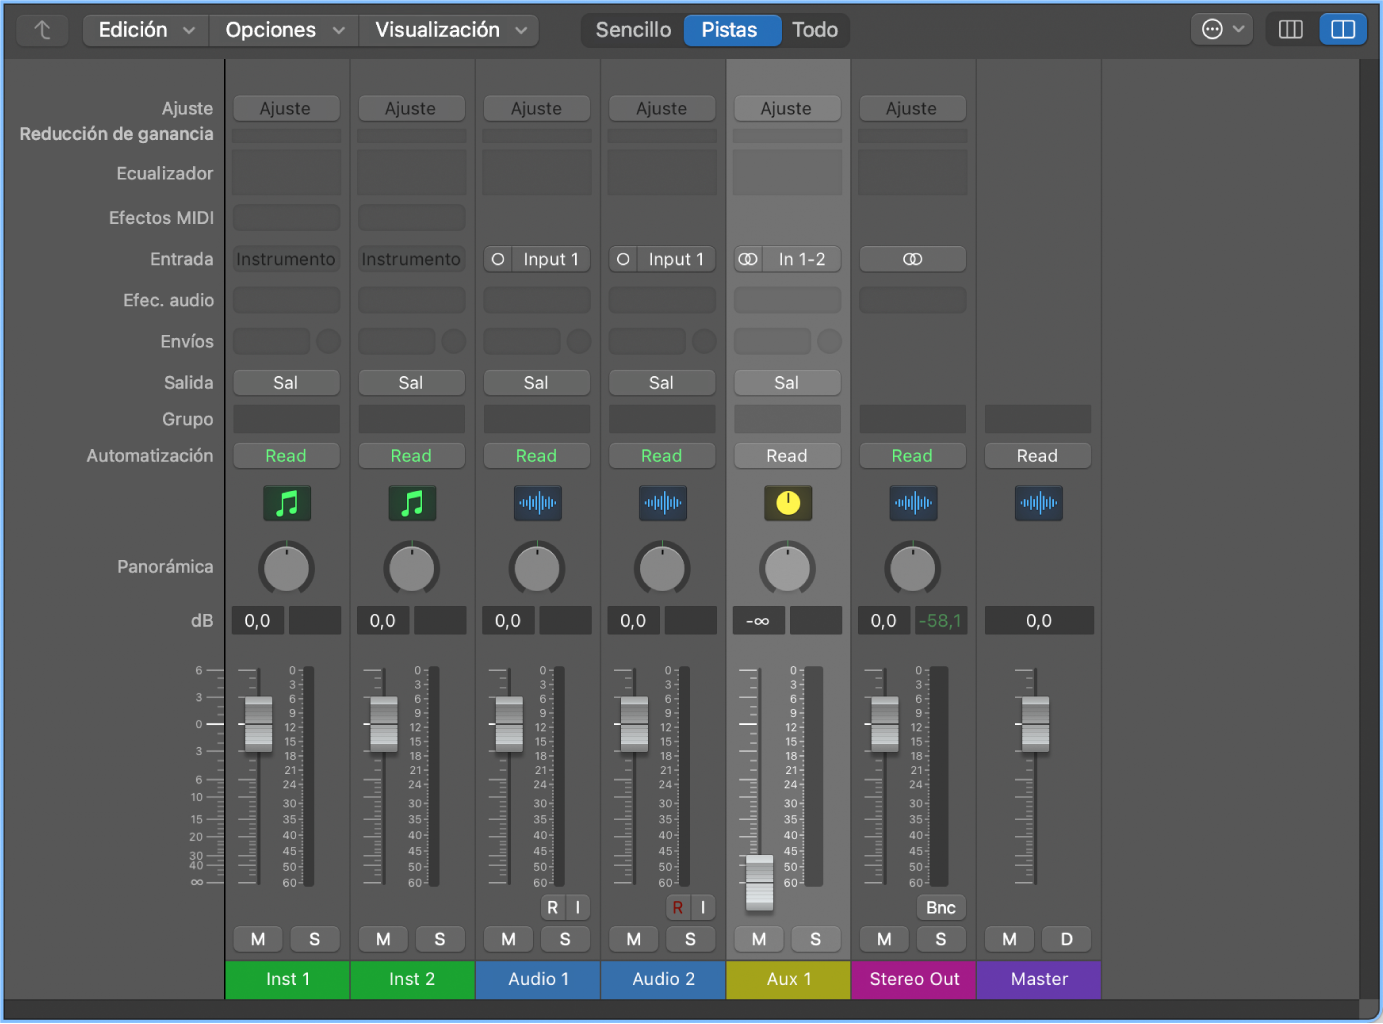Click the back arrow icon in toolbar
1383x1024 pixels.
pyautogui.click(x=42, y=30)
